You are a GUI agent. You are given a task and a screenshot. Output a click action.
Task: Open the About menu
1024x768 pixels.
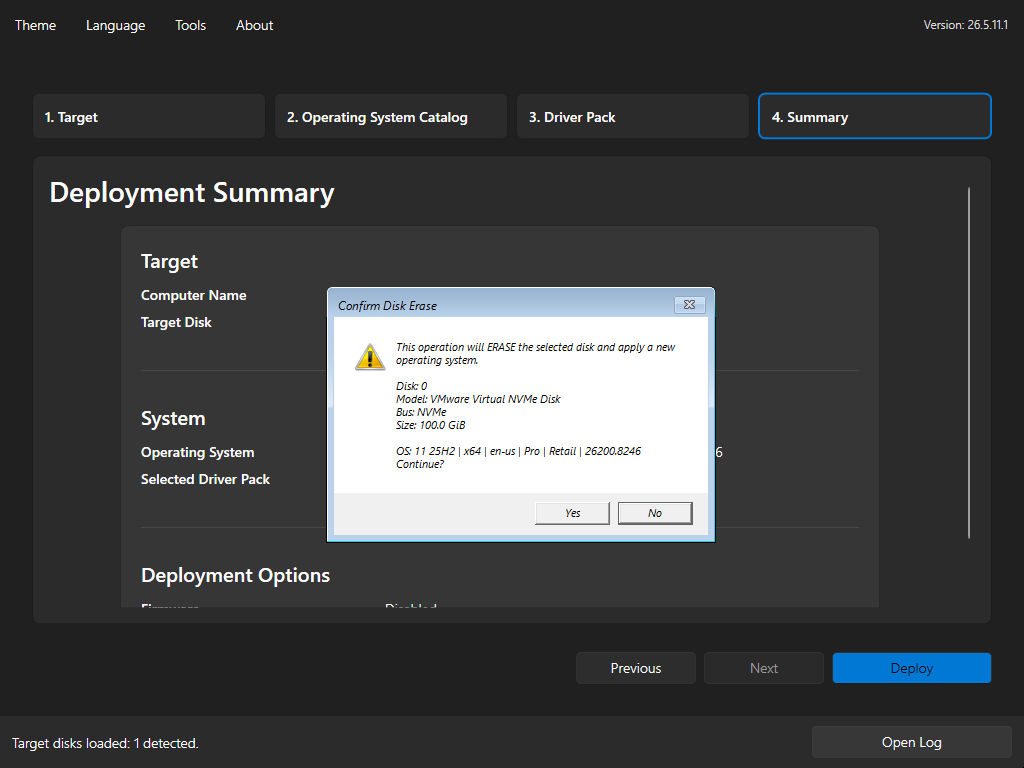[254, 25]
